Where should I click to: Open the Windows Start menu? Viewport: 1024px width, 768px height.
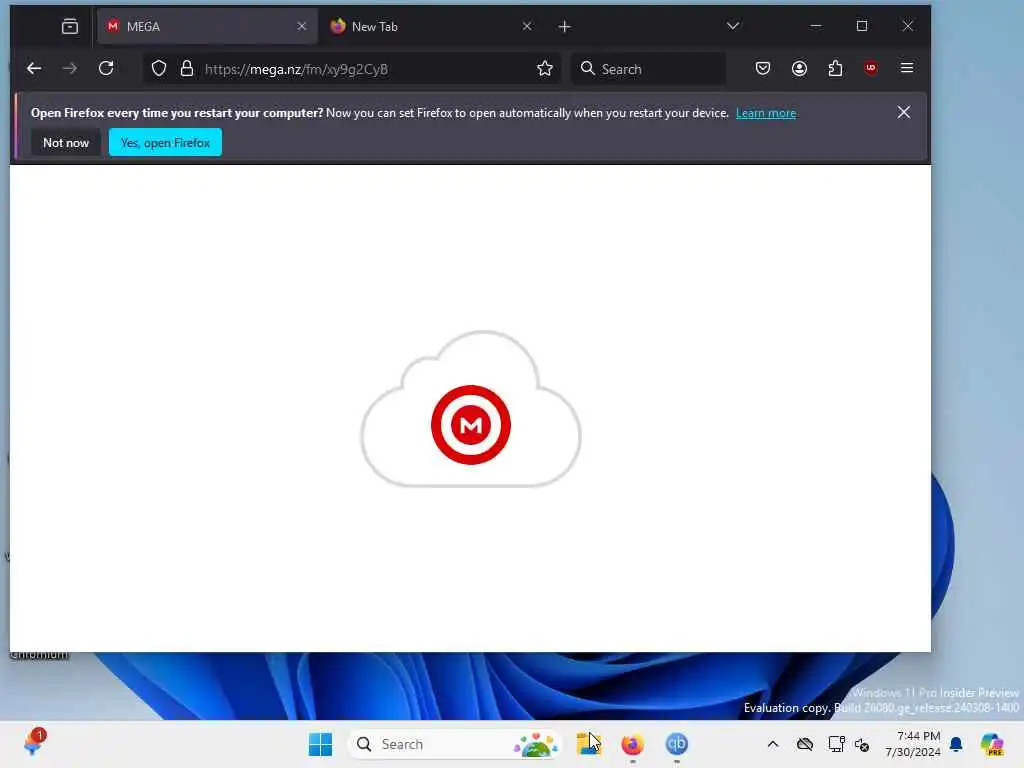pos(320,744)
